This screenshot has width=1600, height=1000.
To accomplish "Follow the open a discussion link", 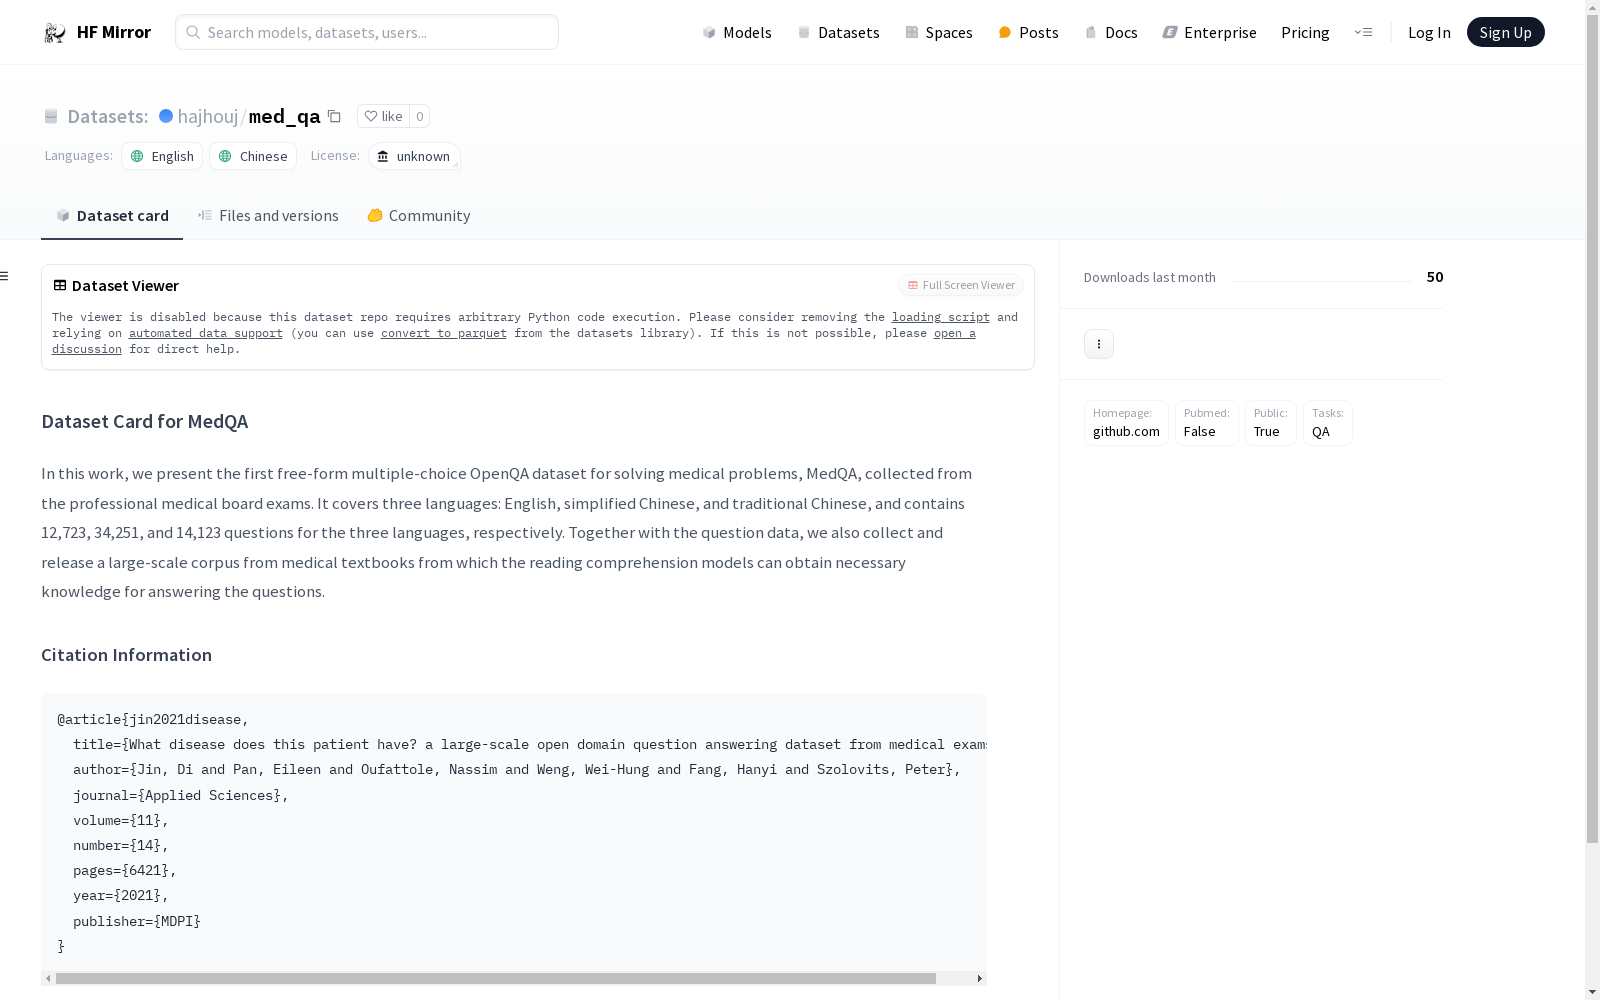I will [955, 333].
